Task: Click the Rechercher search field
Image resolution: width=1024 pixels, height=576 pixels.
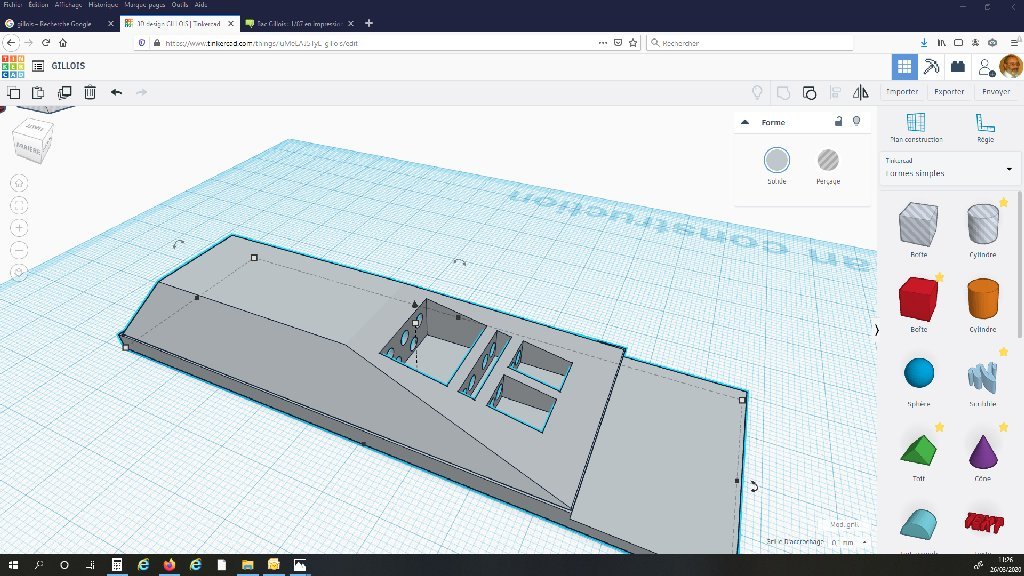Action: coord(750,42)
